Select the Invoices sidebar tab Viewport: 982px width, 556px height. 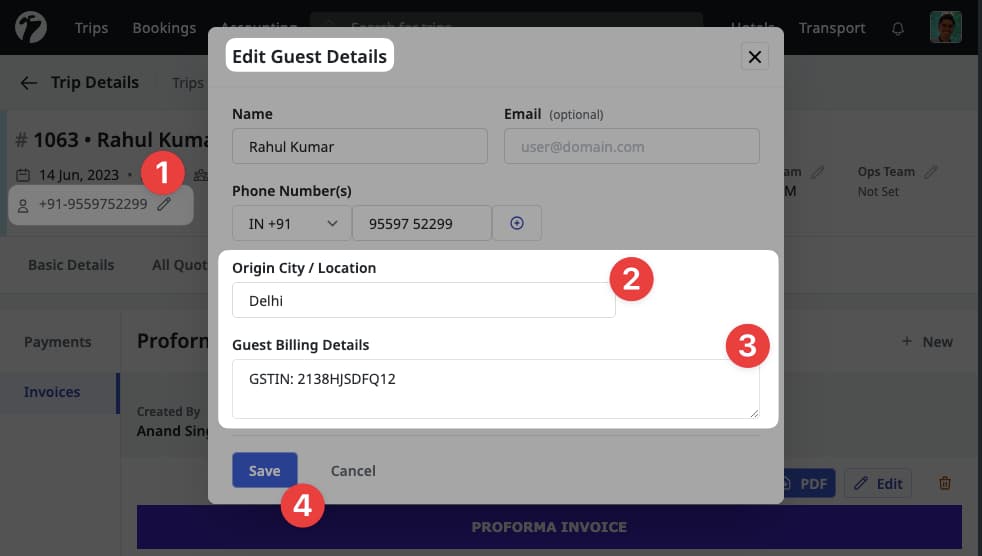(x=52, y=392)
